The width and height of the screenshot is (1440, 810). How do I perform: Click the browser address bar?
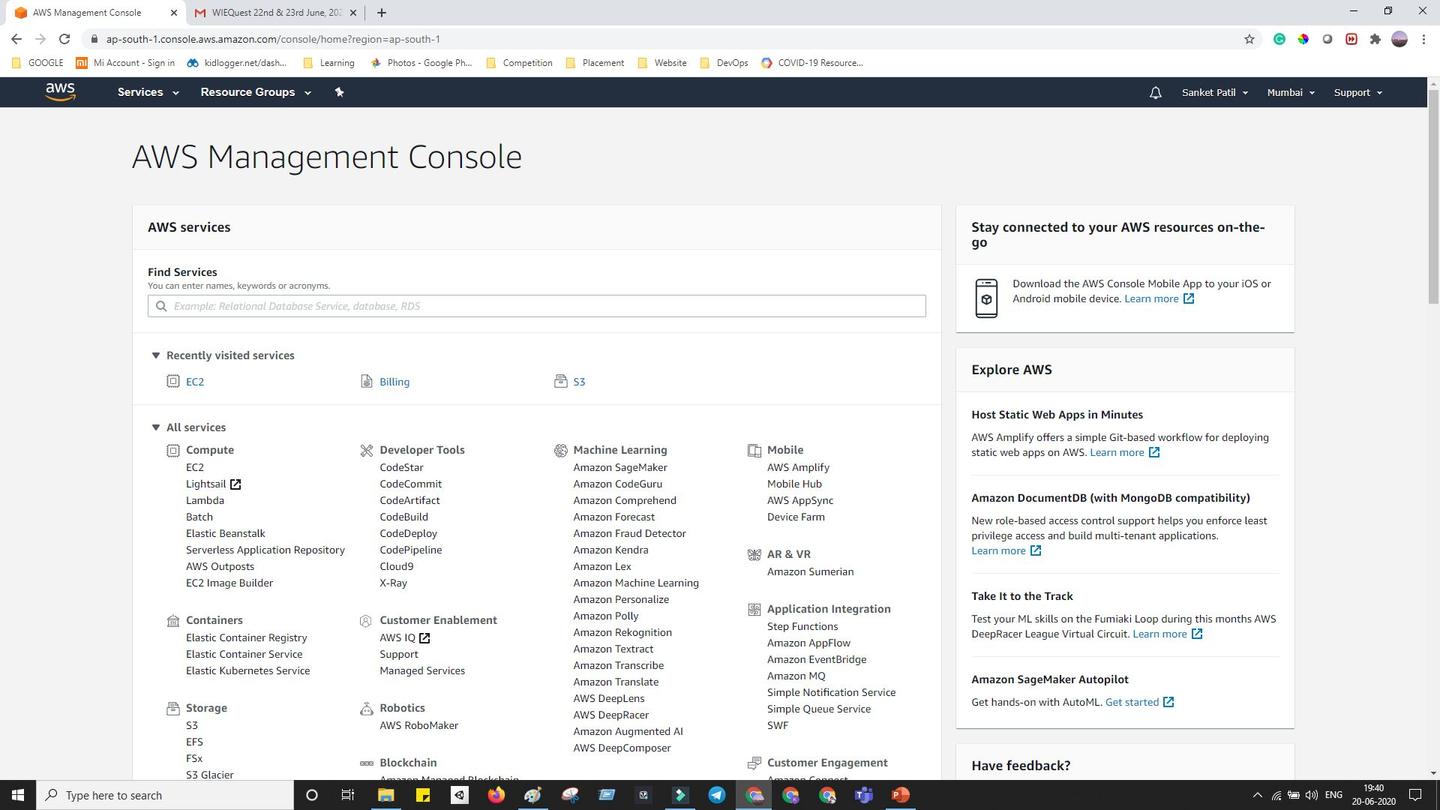click(660, 39)
